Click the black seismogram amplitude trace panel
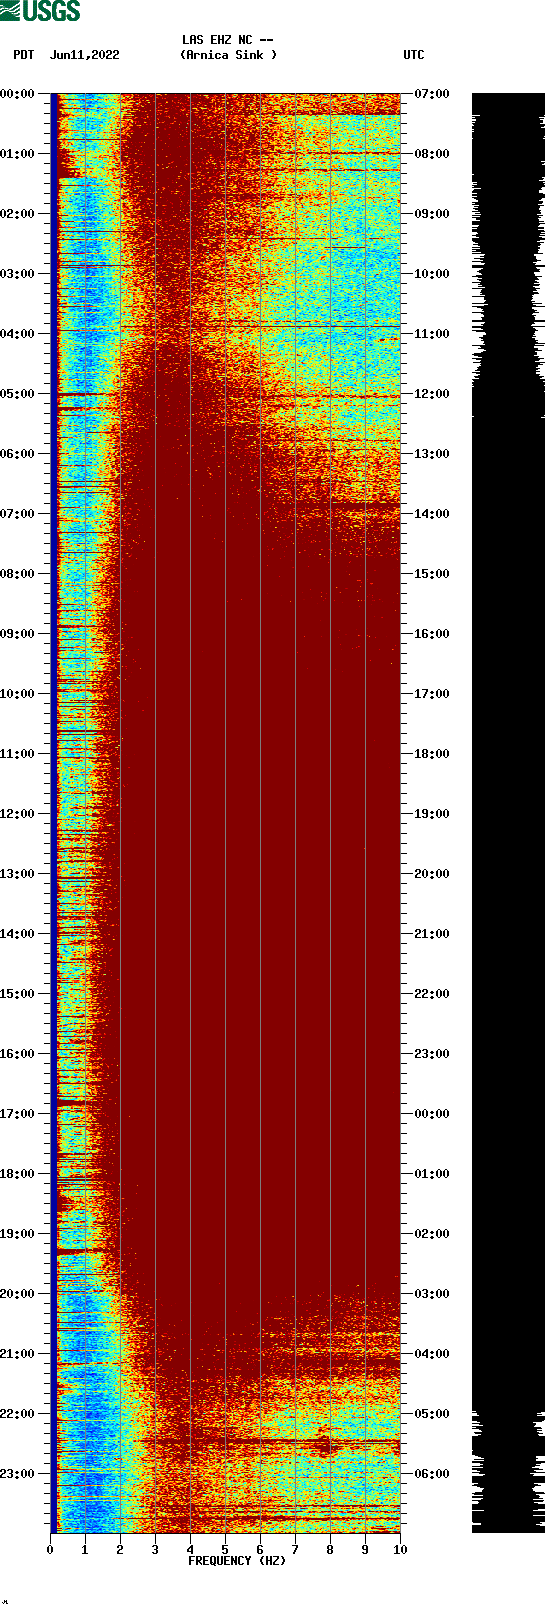Image resolution: width=552 pixels, height=1613 pixels. click(508, 813)
